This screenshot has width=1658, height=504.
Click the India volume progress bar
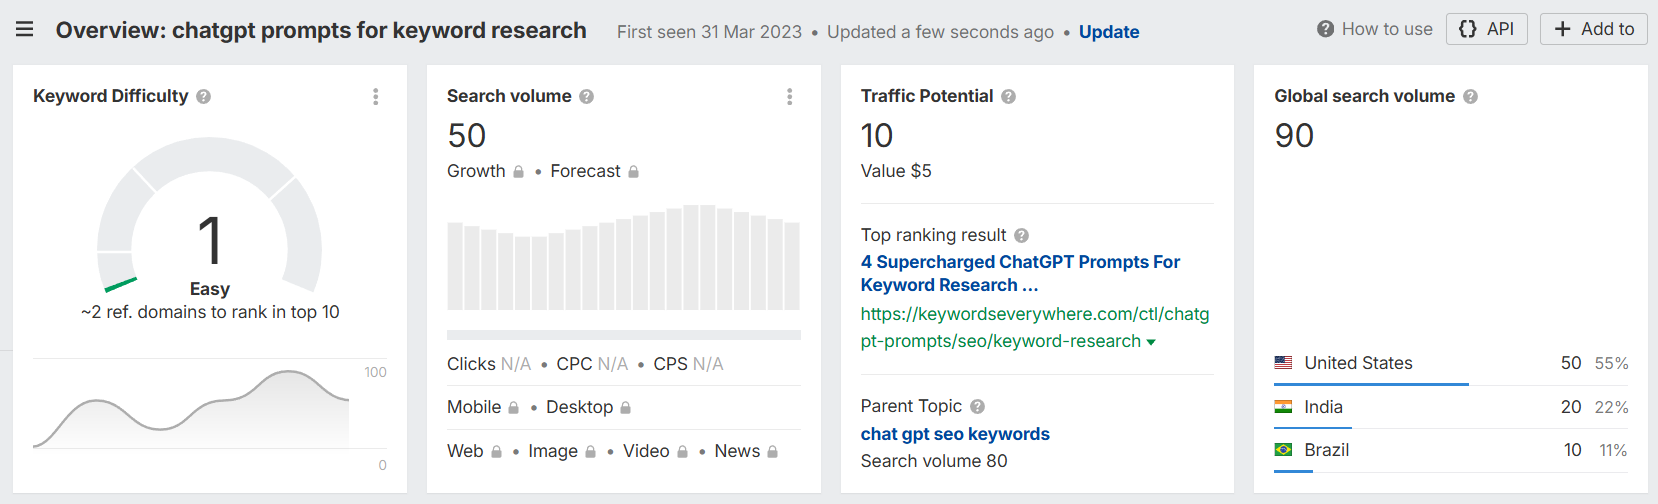pos(1312,428)
